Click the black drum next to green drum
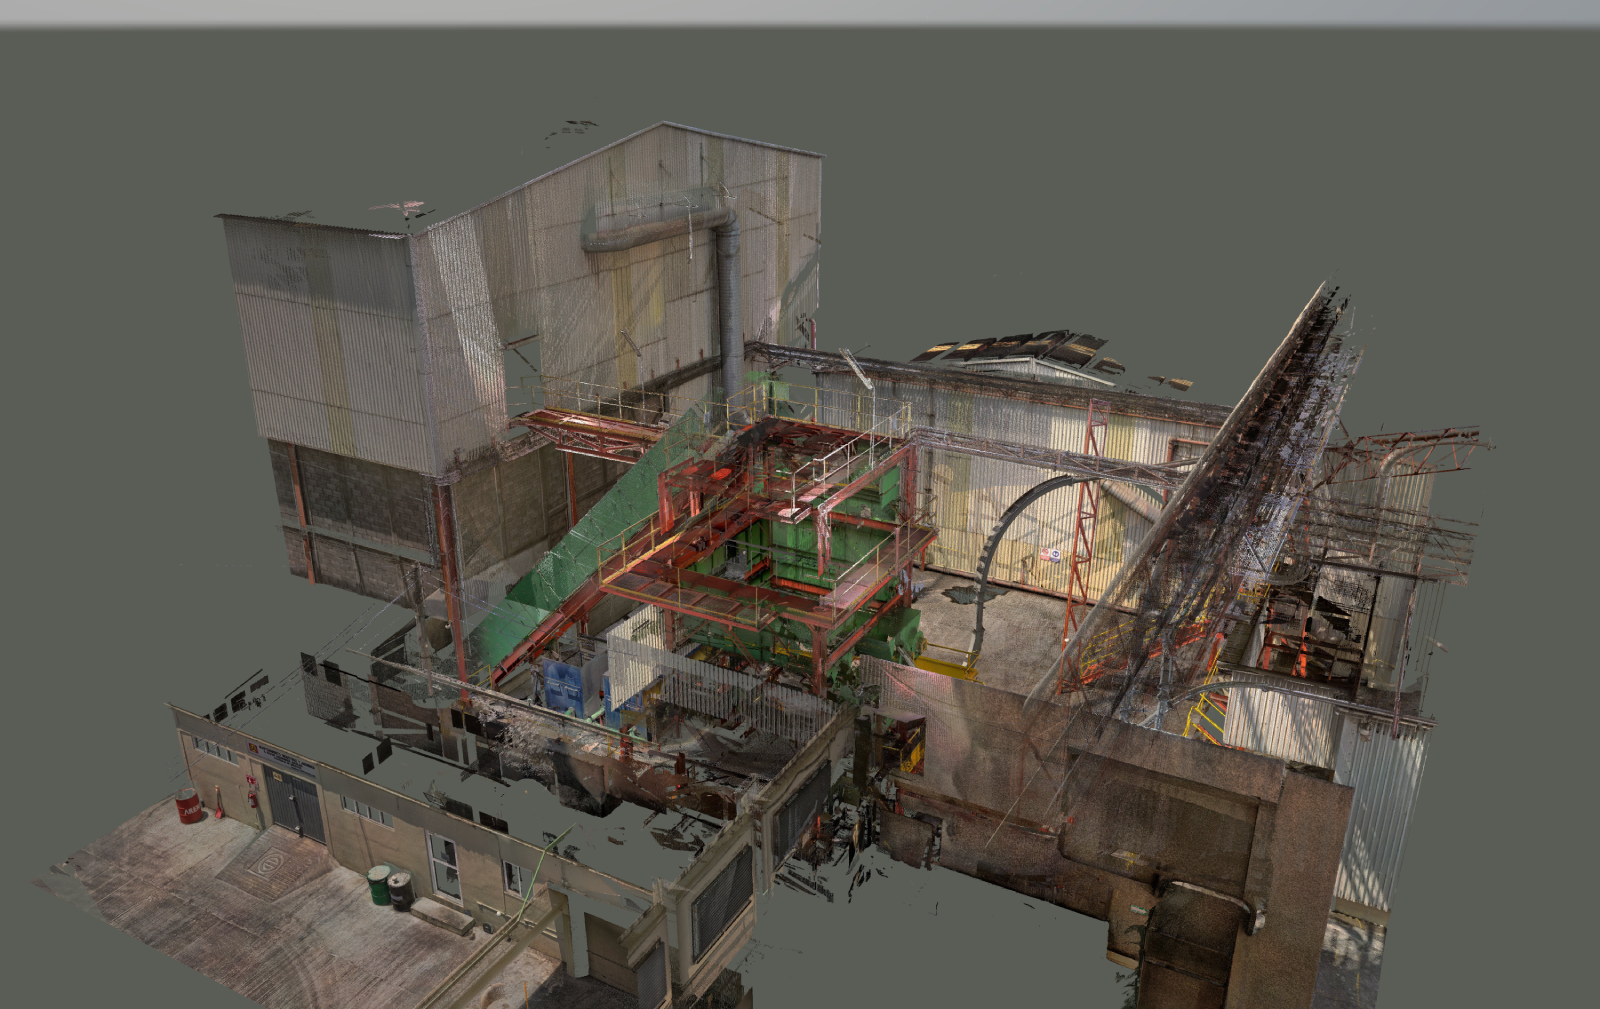The width and height of the screenshot is (1600, 1009). [400, 891]
